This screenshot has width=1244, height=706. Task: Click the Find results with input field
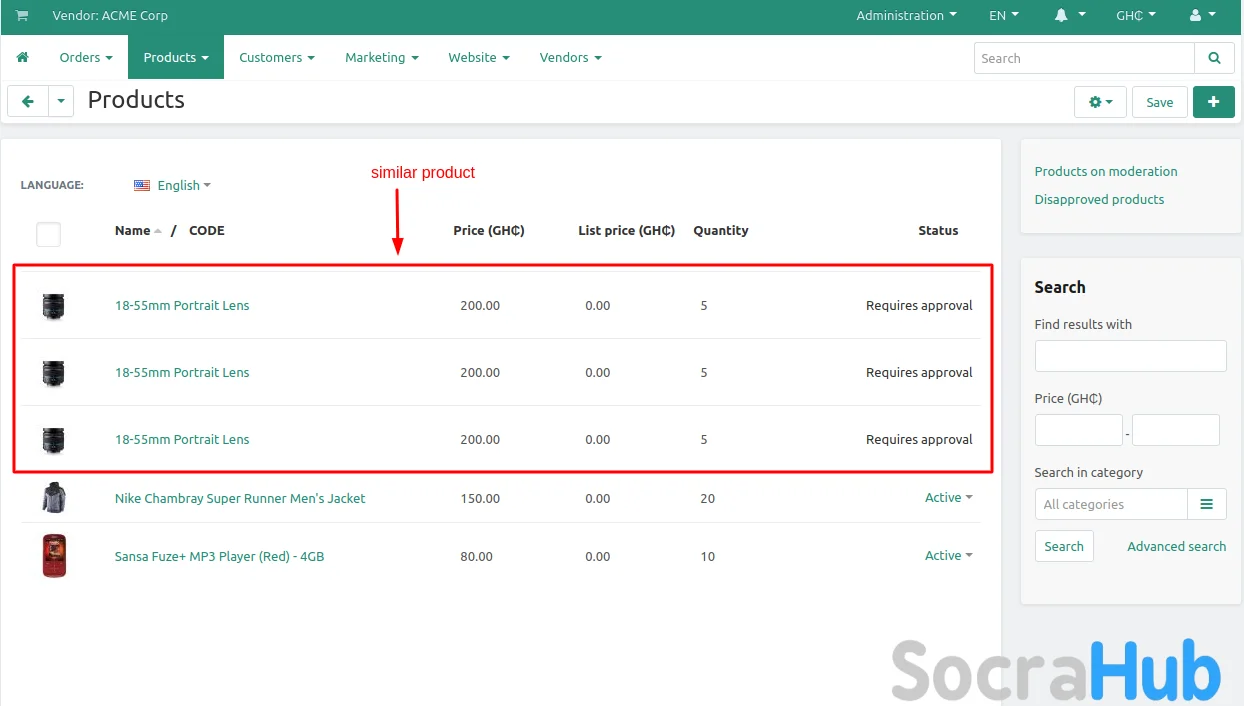[x=1130, y=356]
